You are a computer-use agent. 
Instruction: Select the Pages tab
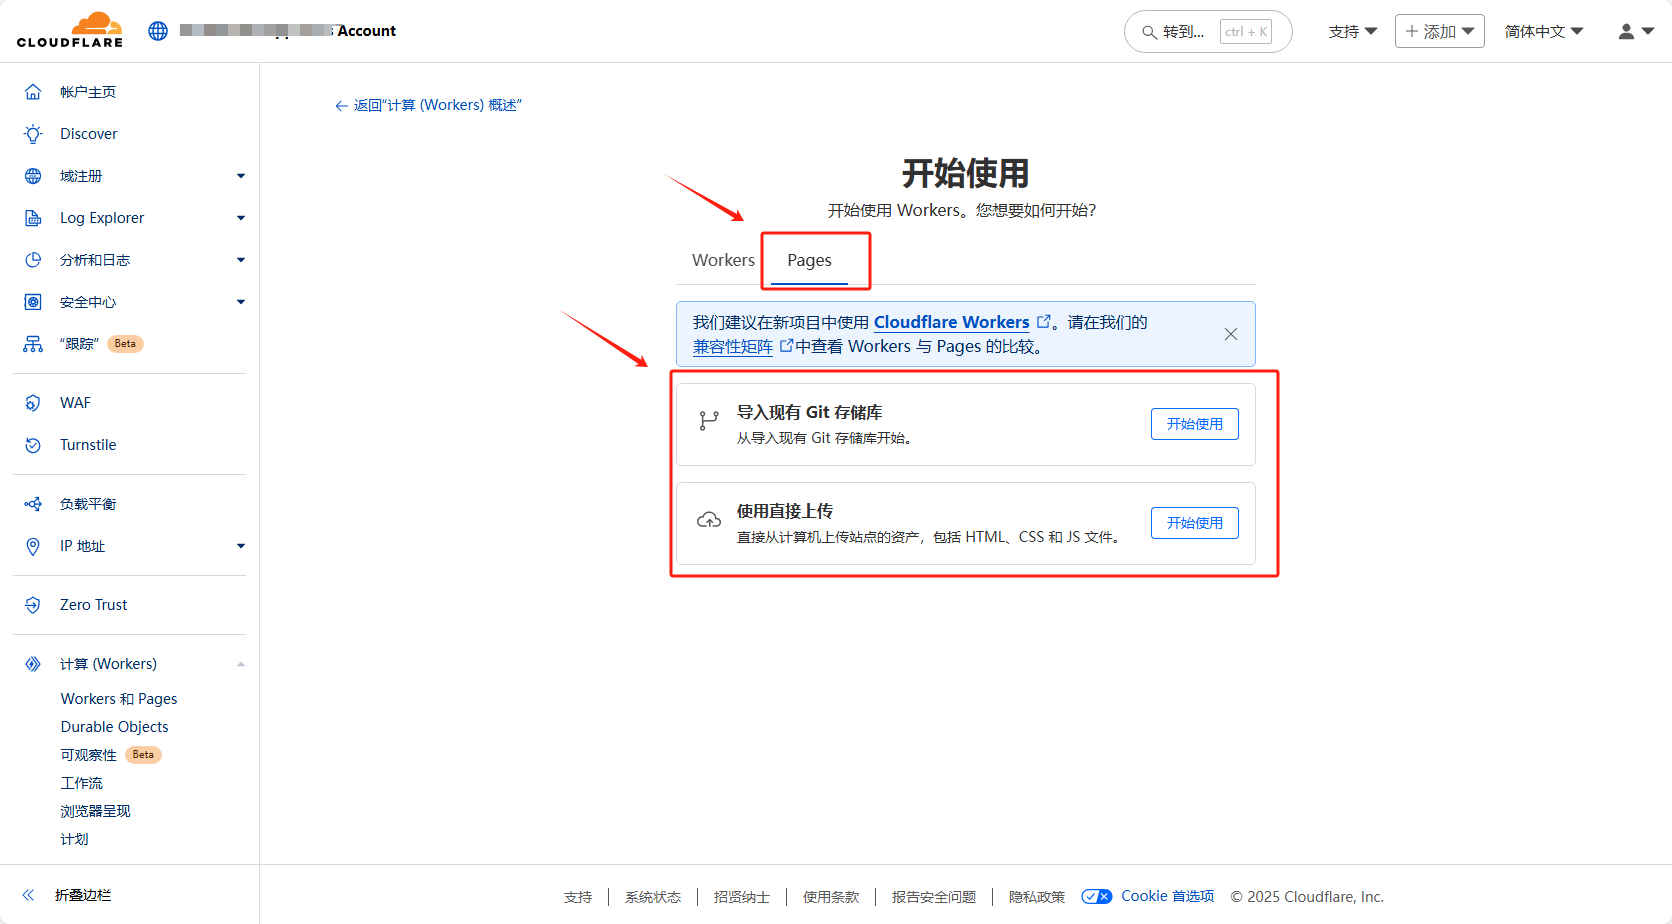coord(809,260)
